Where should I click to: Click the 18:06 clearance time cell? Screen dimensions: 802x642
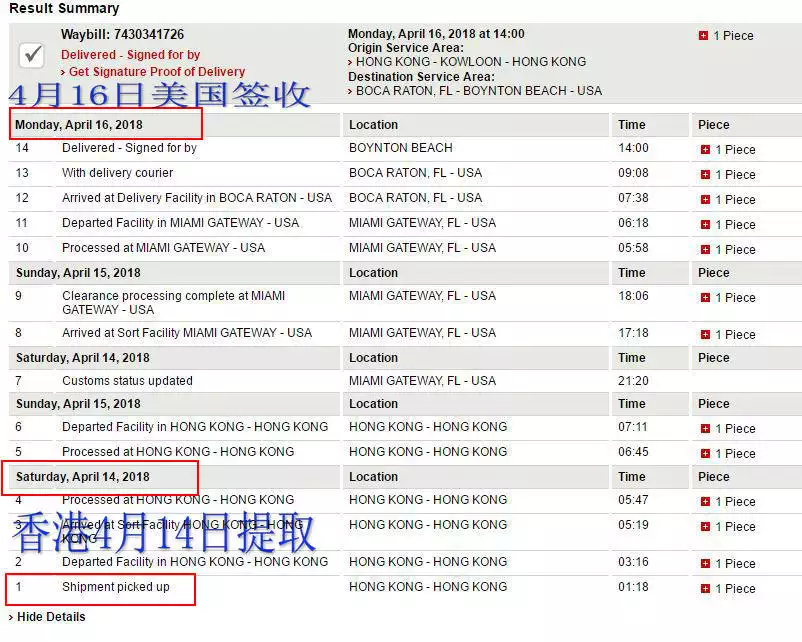(633, 296)
